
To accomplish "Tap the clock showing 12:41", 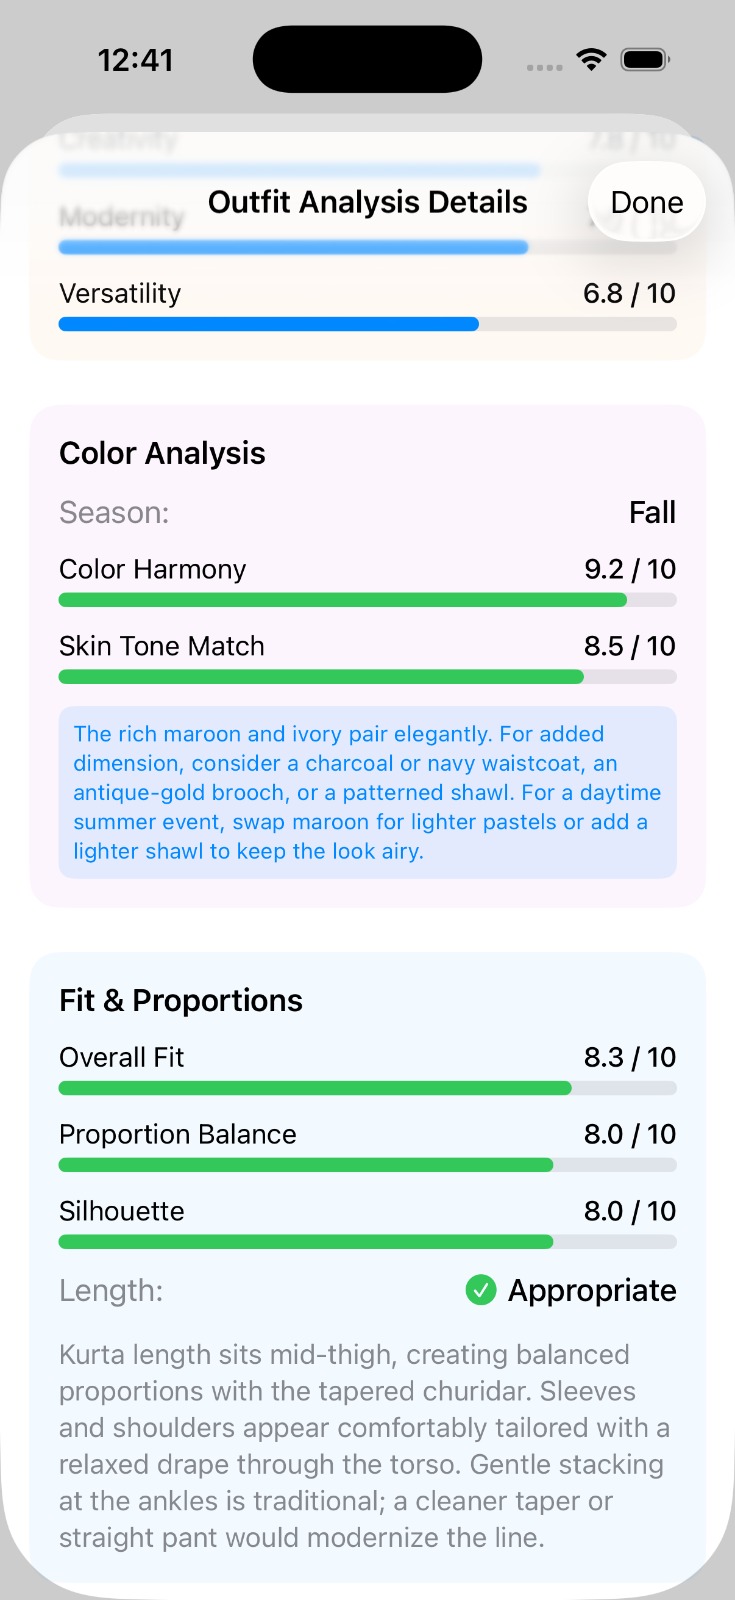I will (137, 59).
